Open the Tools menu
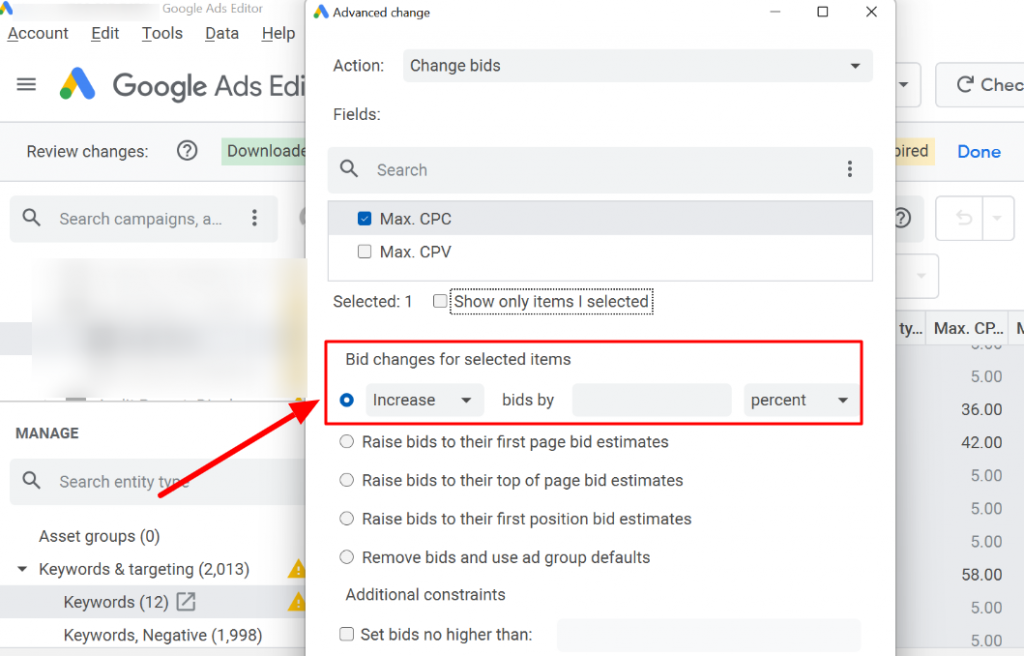Image resolution: width=1024 pixels, height=656 pixels. (x=162, y=33)
